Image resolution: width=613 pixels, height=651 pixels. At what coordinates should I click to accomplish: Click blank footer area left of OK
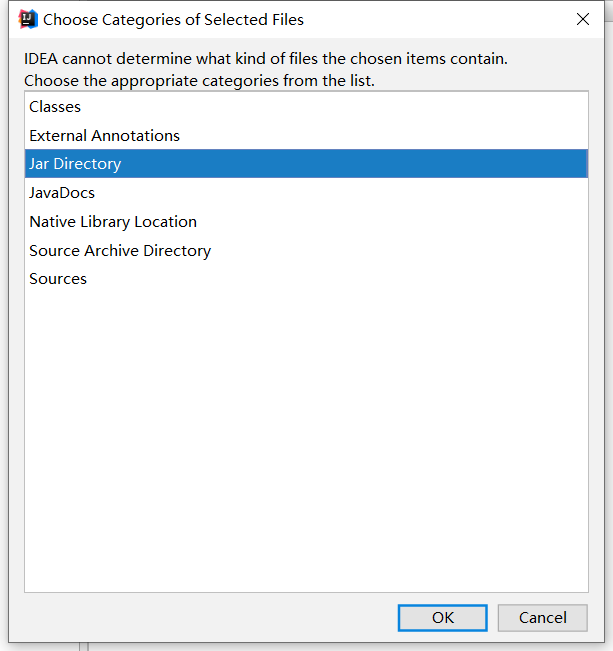[200, 618]
